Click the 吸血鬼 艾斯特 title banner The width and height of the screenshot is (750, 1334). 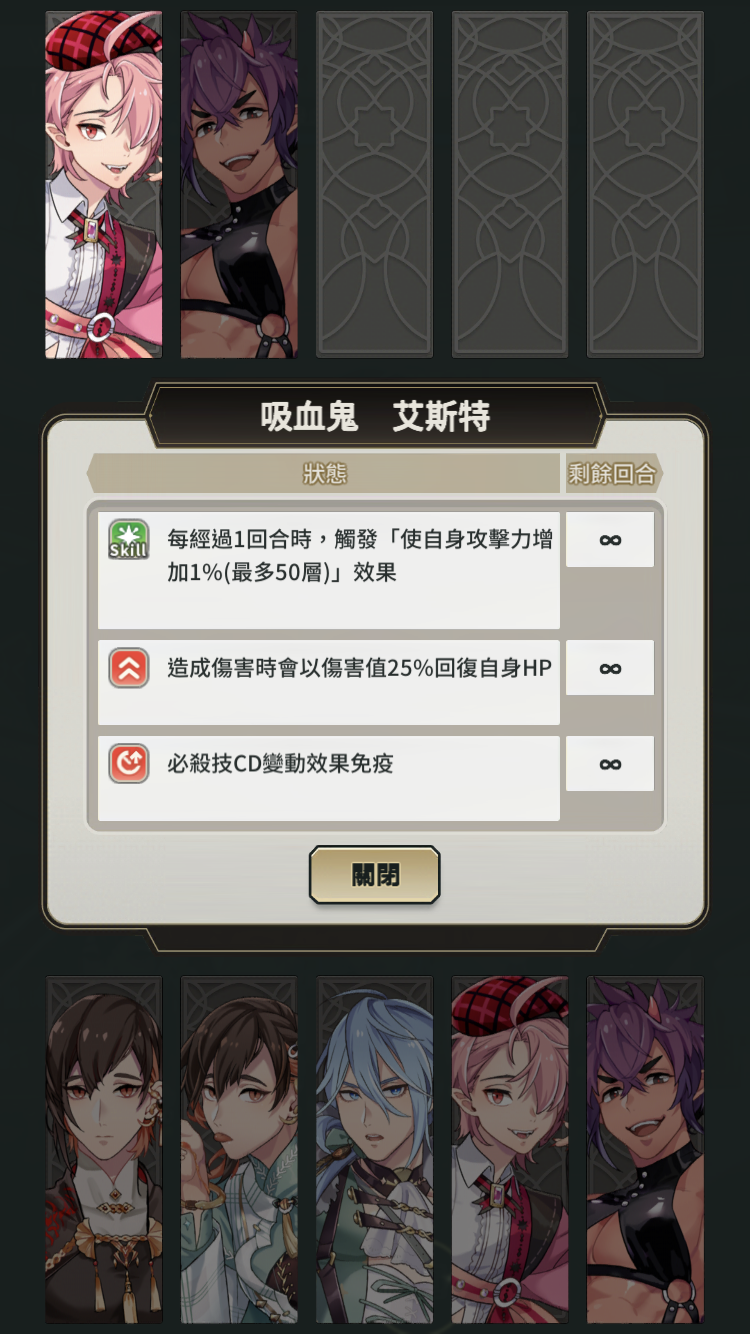[x=375, y=416]
